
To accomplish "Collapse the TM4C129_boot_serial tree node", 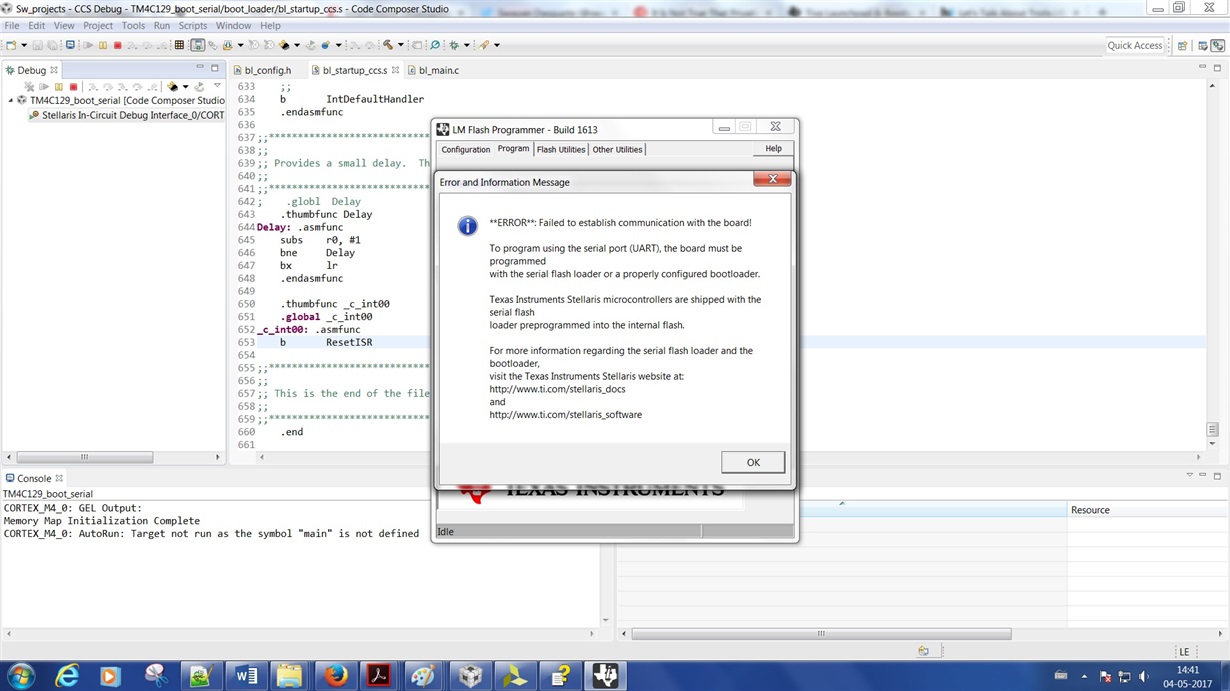I will [x=11, y=100].
